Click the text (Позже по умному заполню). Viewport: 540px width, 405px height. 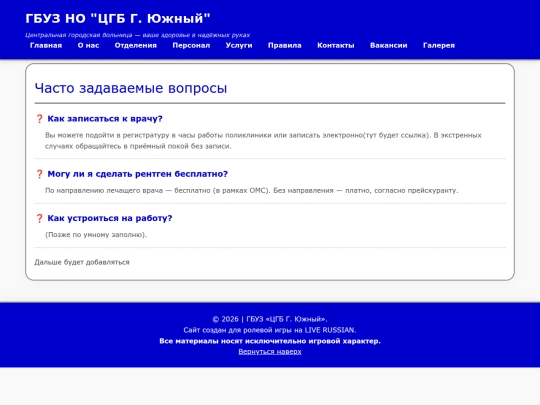click(x=96, y=235)
